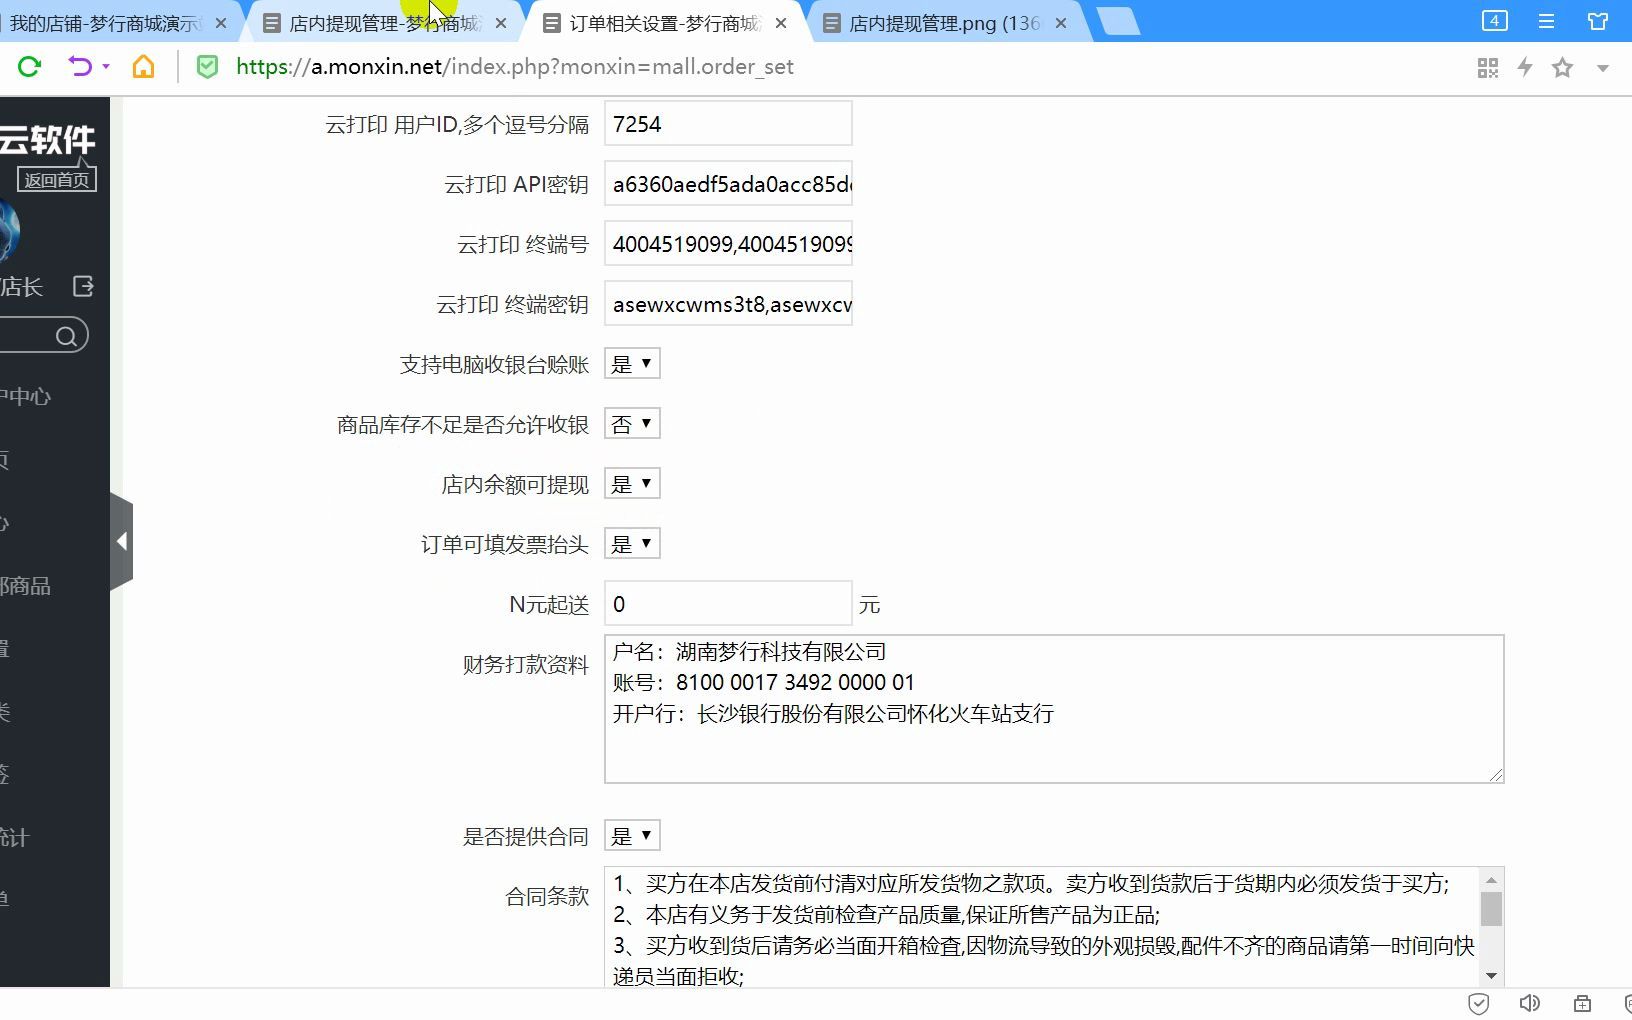This screenshot has width=1632, height=1020.
Task: Click the 云打印 终端密钥 input field
Action: coord(728,304)
